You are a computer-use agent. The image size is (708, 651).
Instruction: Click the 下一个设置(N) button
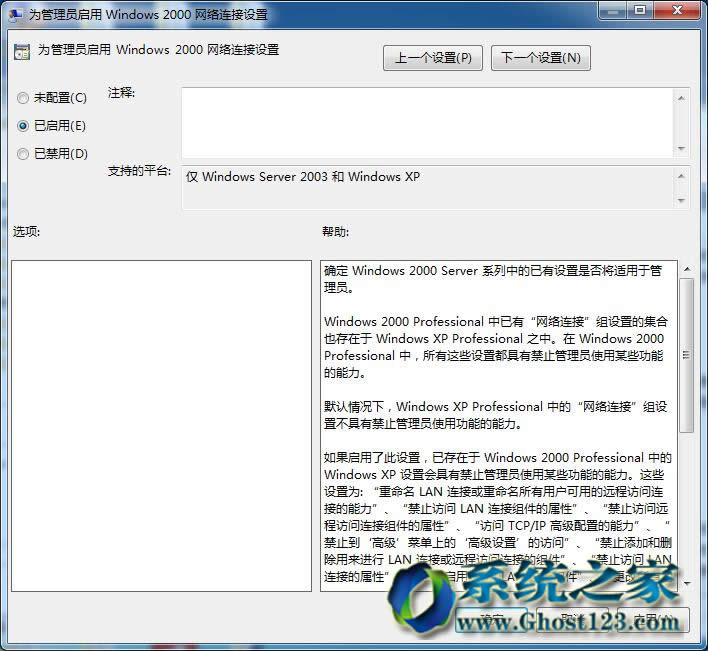point(540,58)
